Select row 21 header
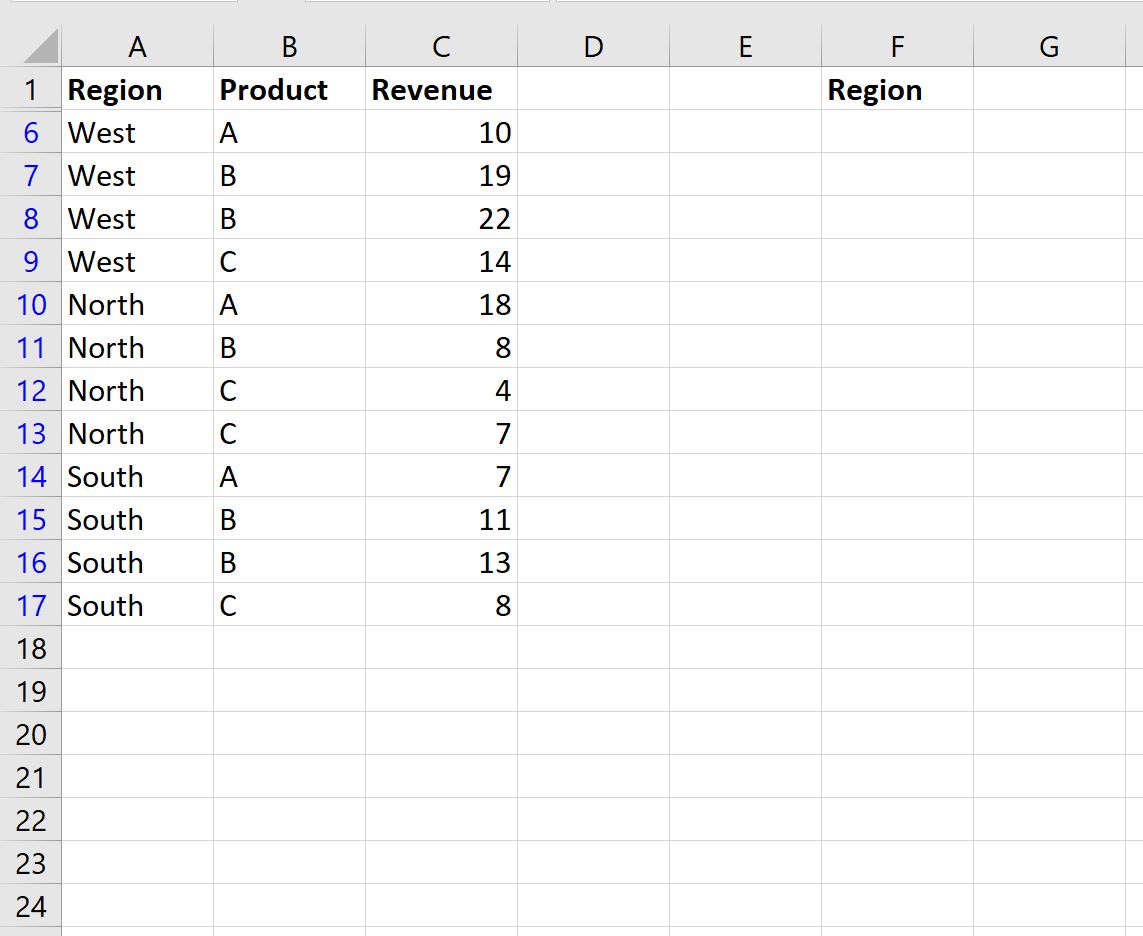Image resolution: width=1143 pixels, height=936 pixels. pos(31,777)
